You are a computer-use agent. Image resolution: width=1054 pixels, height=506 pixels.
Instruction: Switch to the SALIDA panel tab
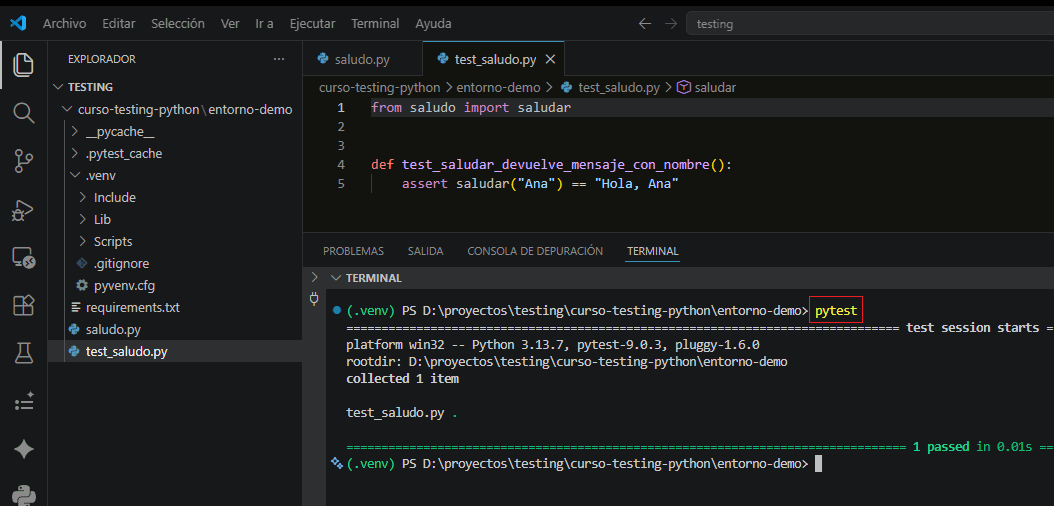click(x=425, y=251)
